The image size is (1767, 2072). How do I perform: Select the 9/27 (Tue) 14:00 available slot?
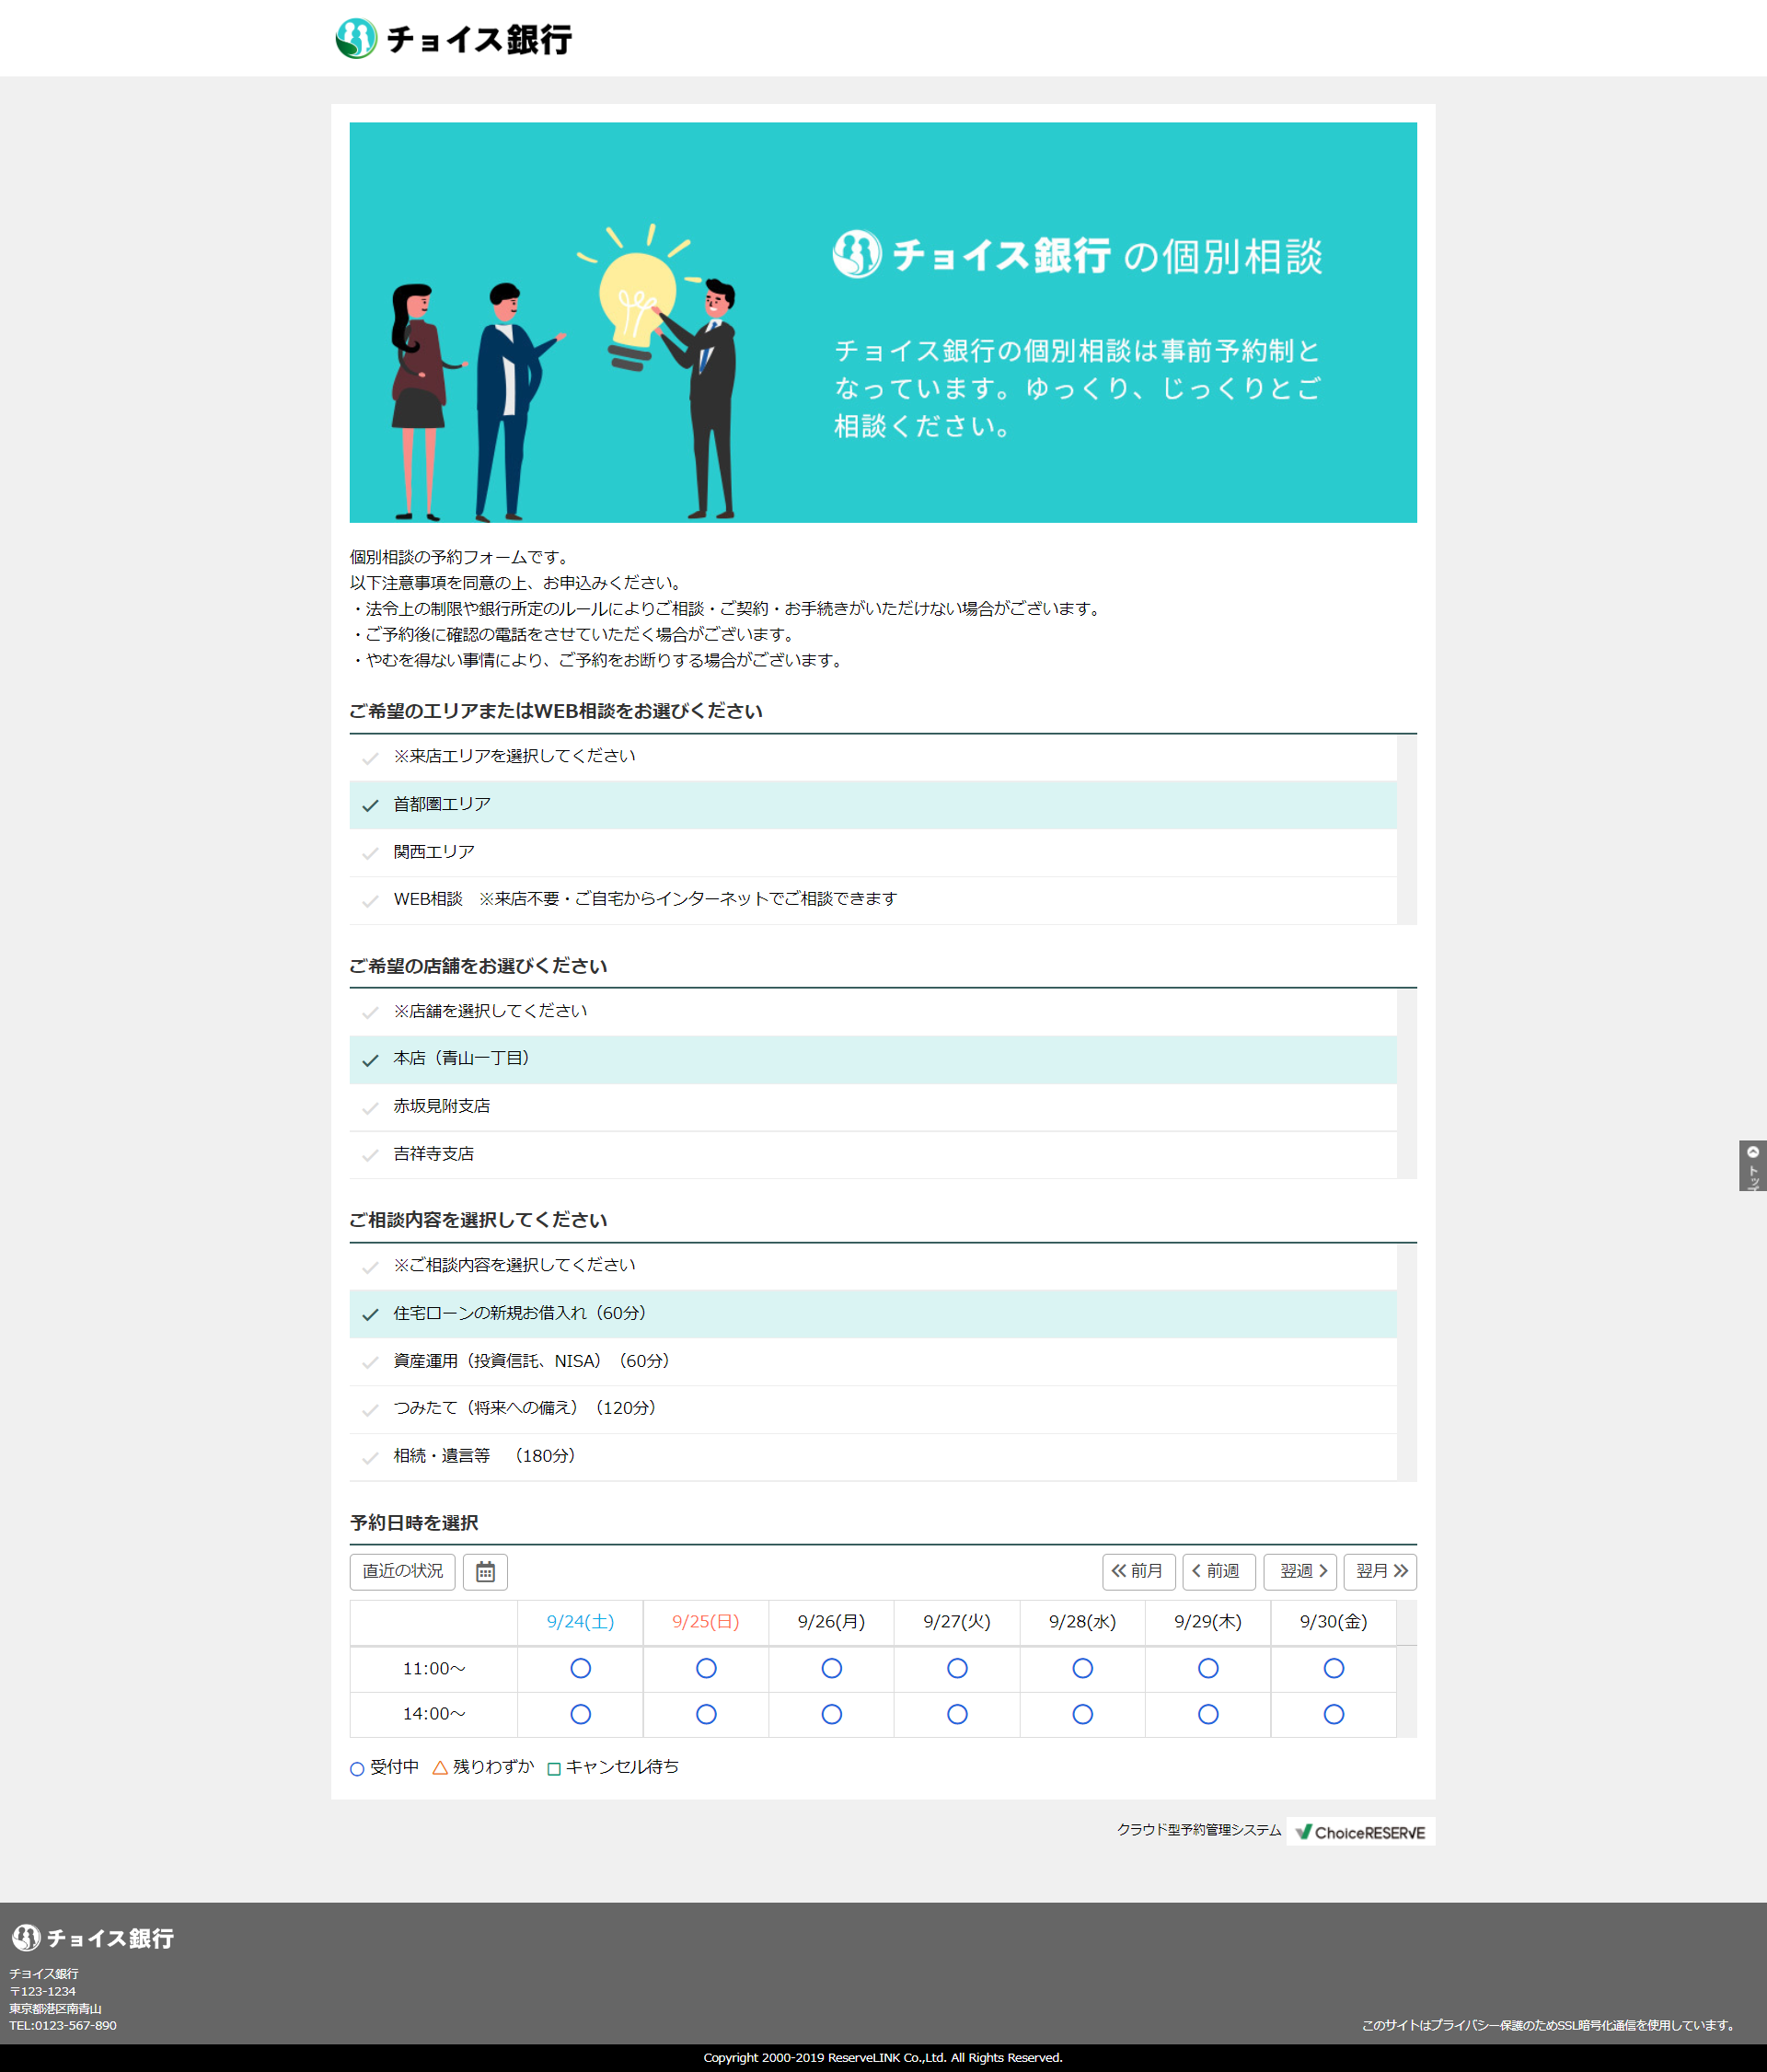957,1714
